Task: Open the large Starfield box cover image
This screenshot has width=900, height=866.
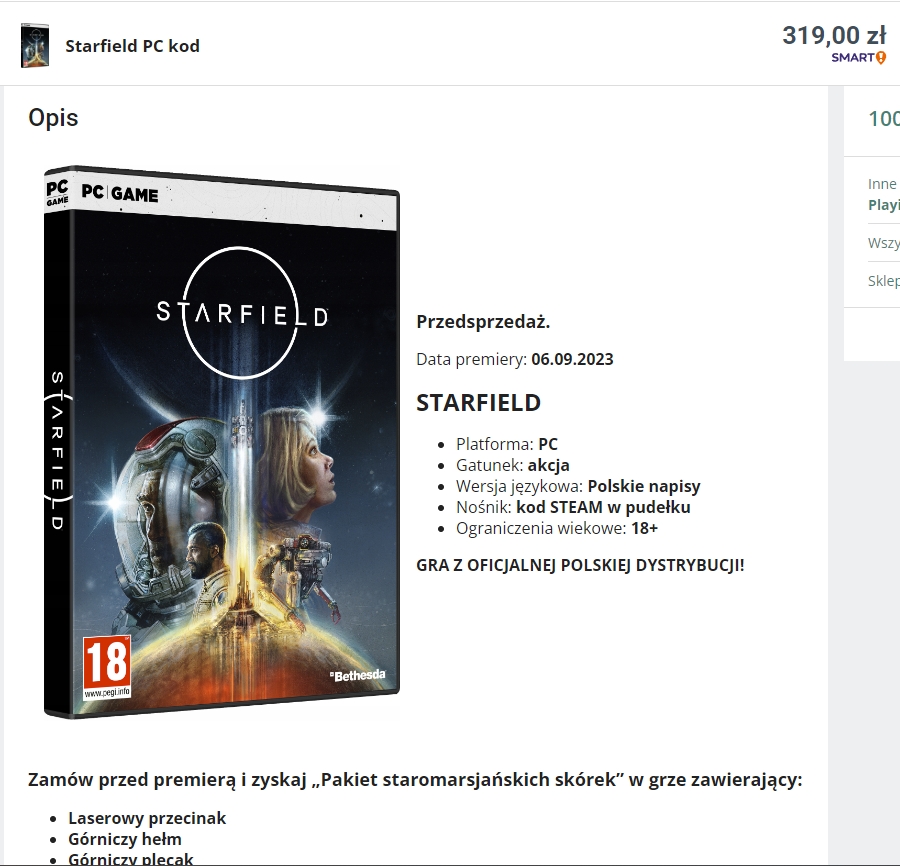Action: [x=222, y=442]
